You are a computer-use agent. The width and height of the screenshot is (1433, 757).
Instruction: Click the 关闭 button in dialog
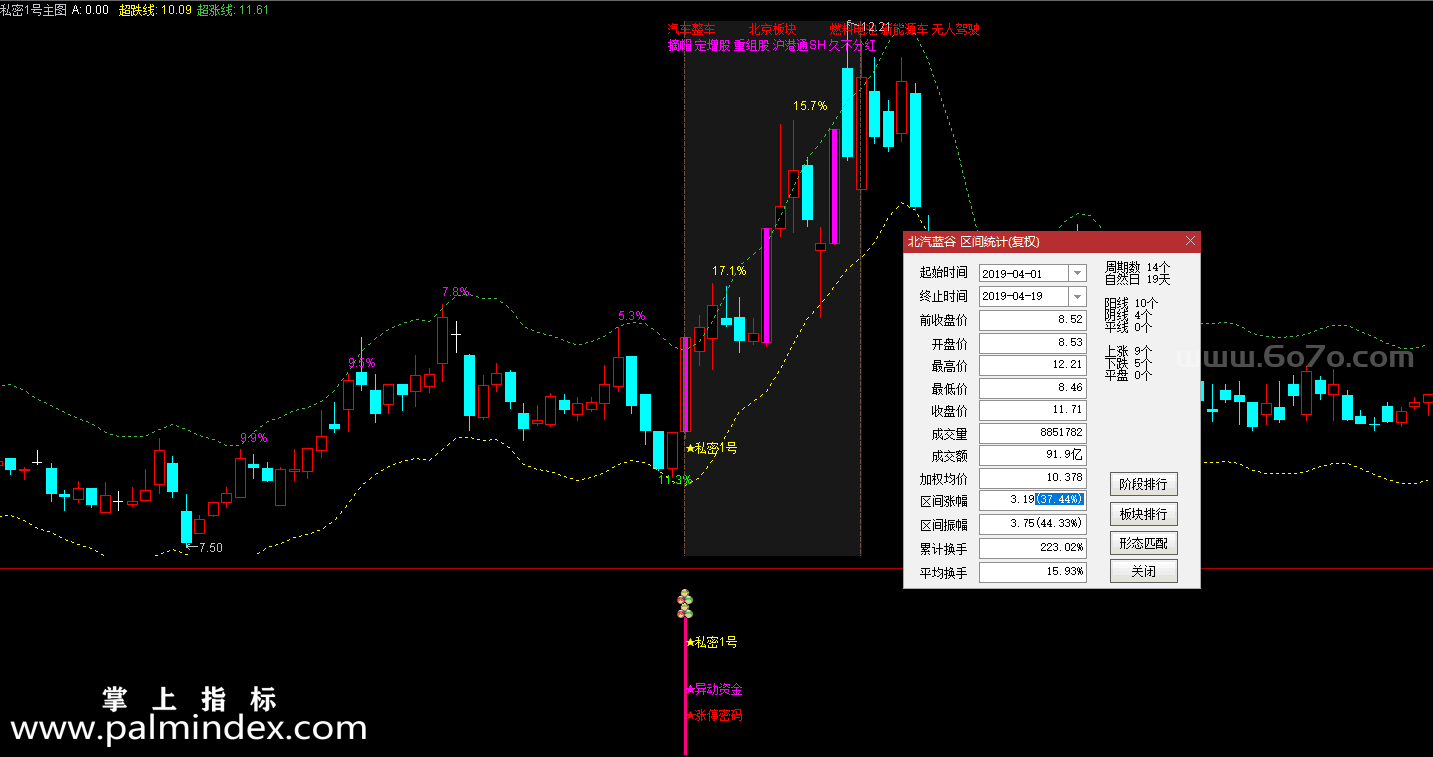pos(1143,572)
